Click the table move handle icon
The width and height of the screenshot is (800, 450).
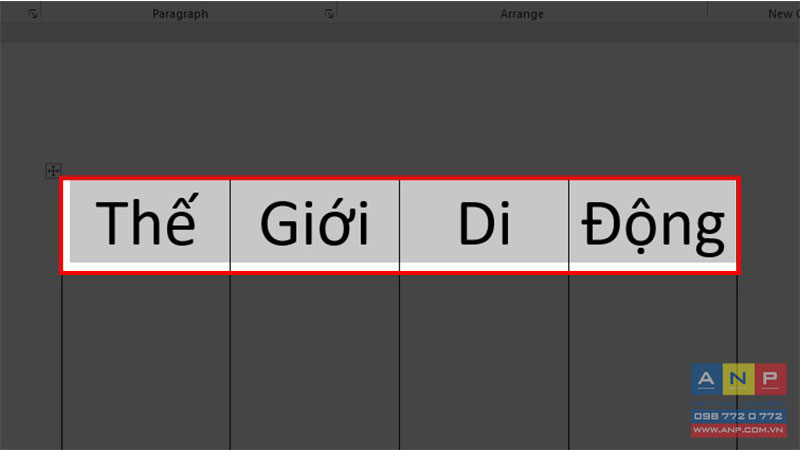coord(53,171)
